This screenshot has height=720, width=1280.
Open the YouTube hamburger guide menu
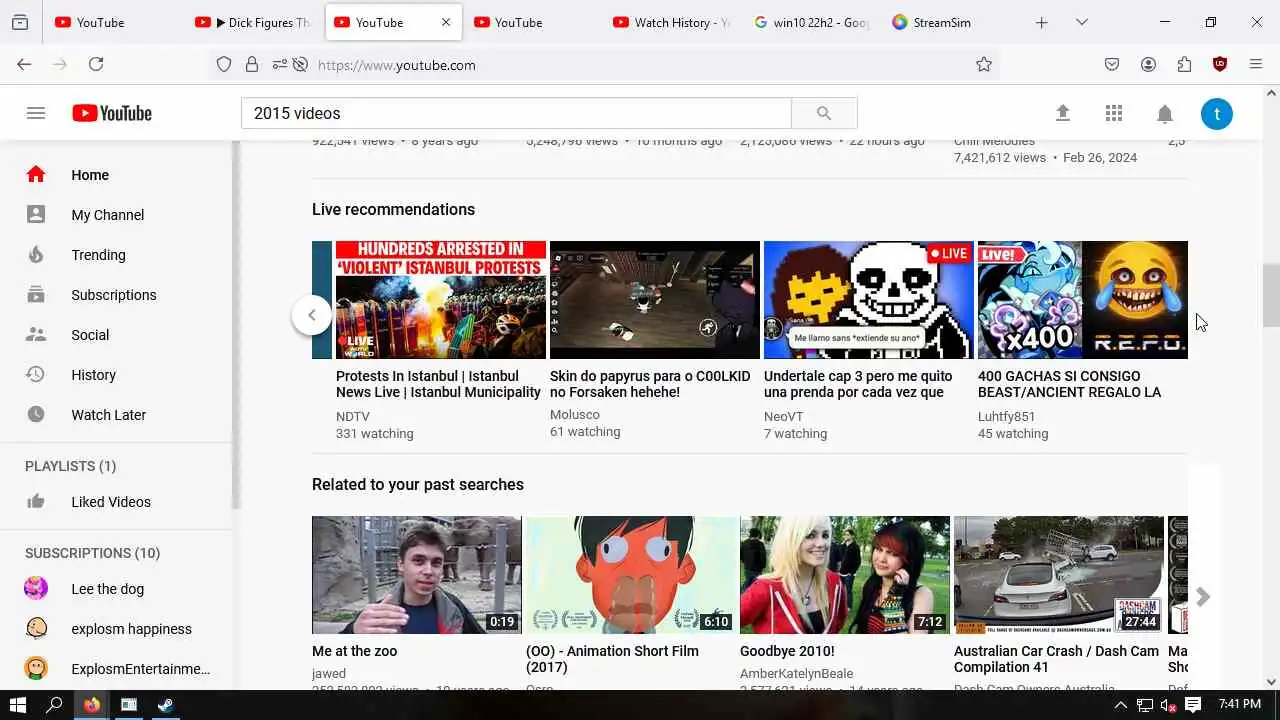(36, 113)
